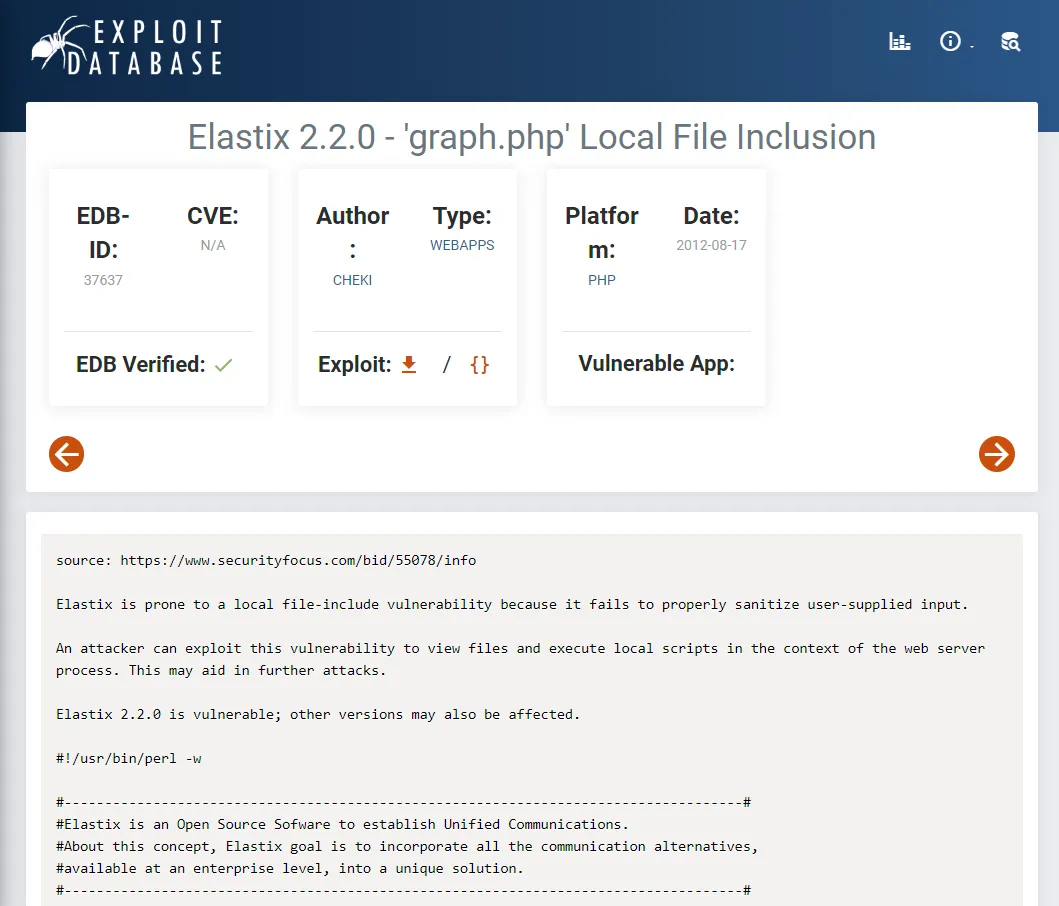The image size is (1059, 906).
Task: Open the database search icon
Action: click(1010, 42)
